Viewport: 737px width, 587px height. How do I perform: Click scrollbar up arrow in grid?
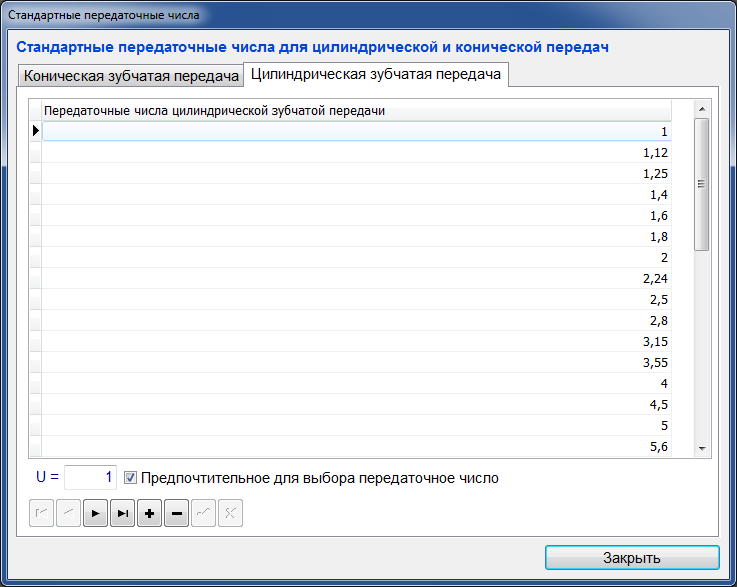702,109
